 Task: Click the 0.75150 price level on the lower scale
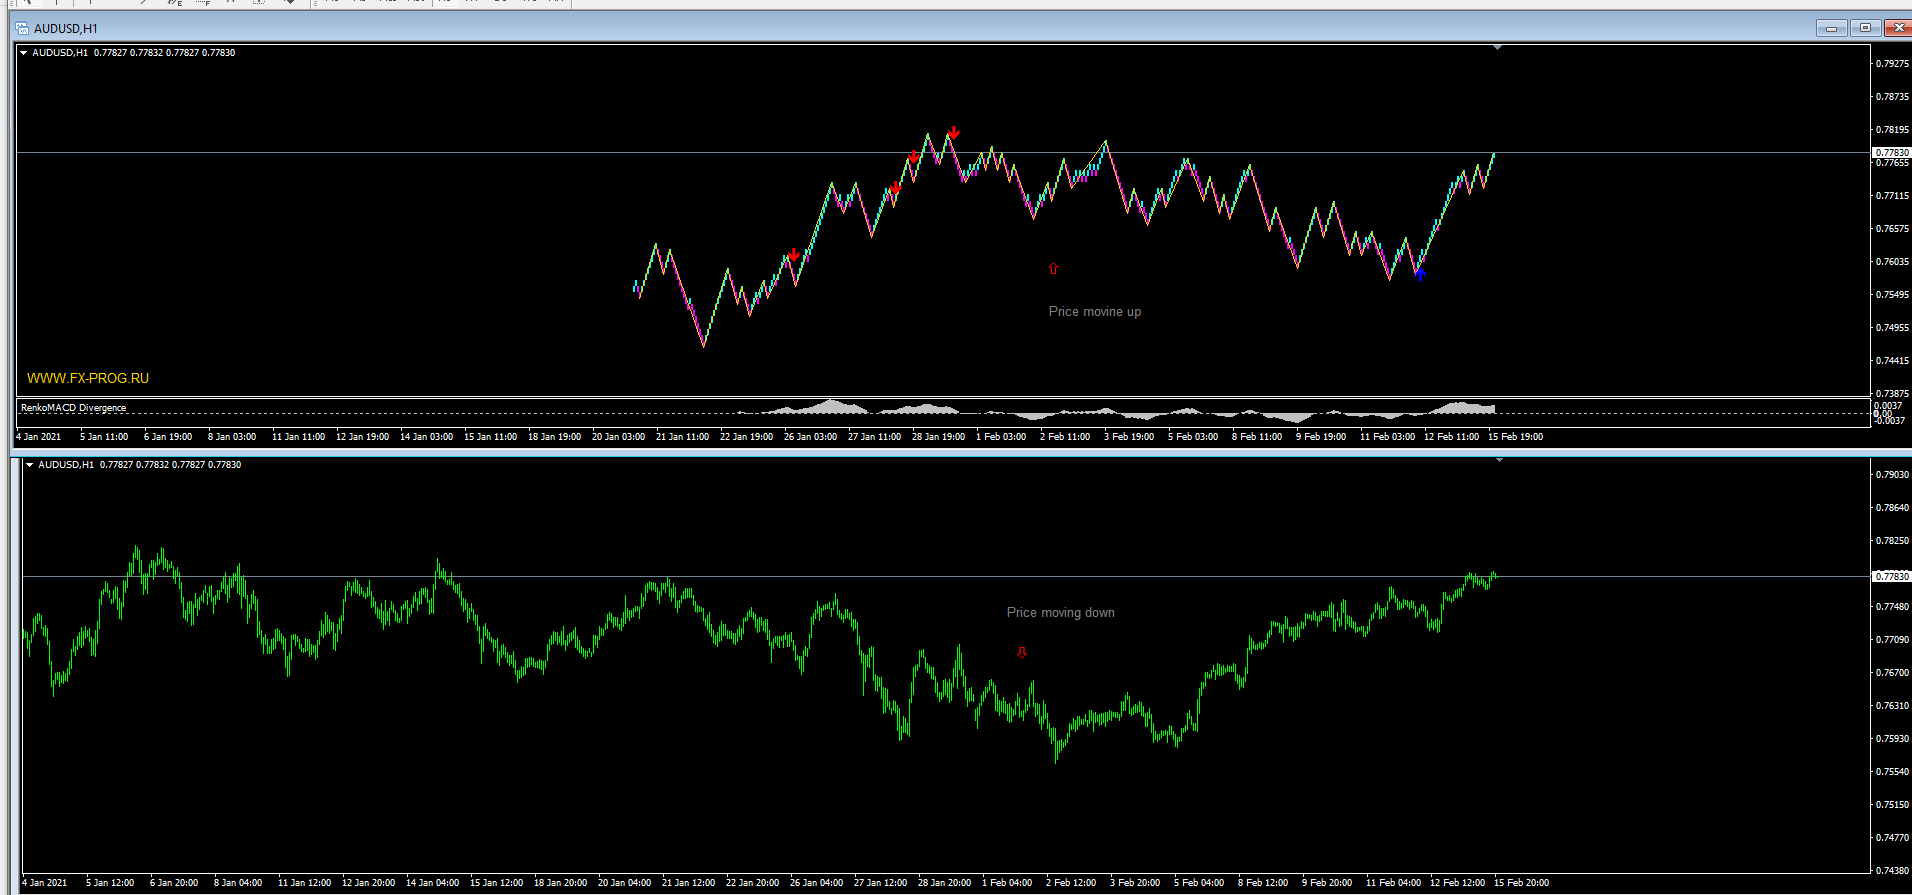point(1892,805)
